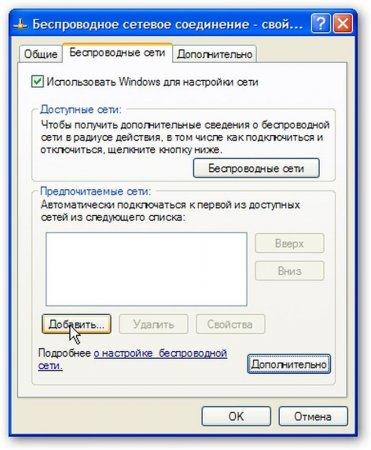Click the Вниз button
Screen dimensions: 371x450
point(289,271)
